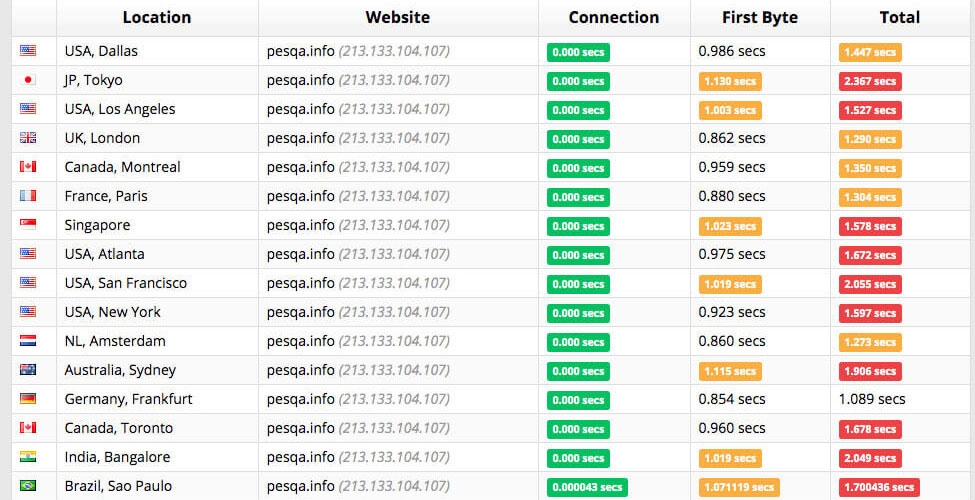The height and width of the screenshot is (500, 975).
Task: Click the 0.000043 secs connection badge
Action: (x=587, y=487)
